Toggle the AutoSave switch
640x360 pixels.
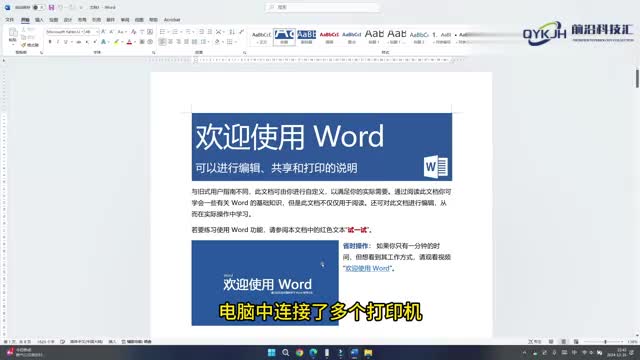[38, 7]
